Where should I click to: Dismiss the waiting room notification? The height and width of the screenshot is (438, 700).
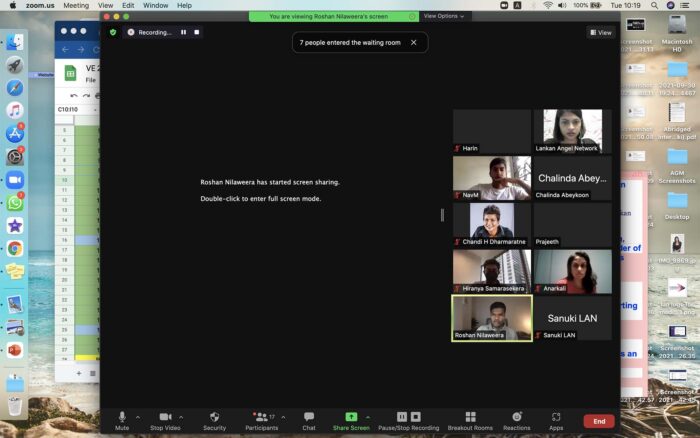(413, 42)
